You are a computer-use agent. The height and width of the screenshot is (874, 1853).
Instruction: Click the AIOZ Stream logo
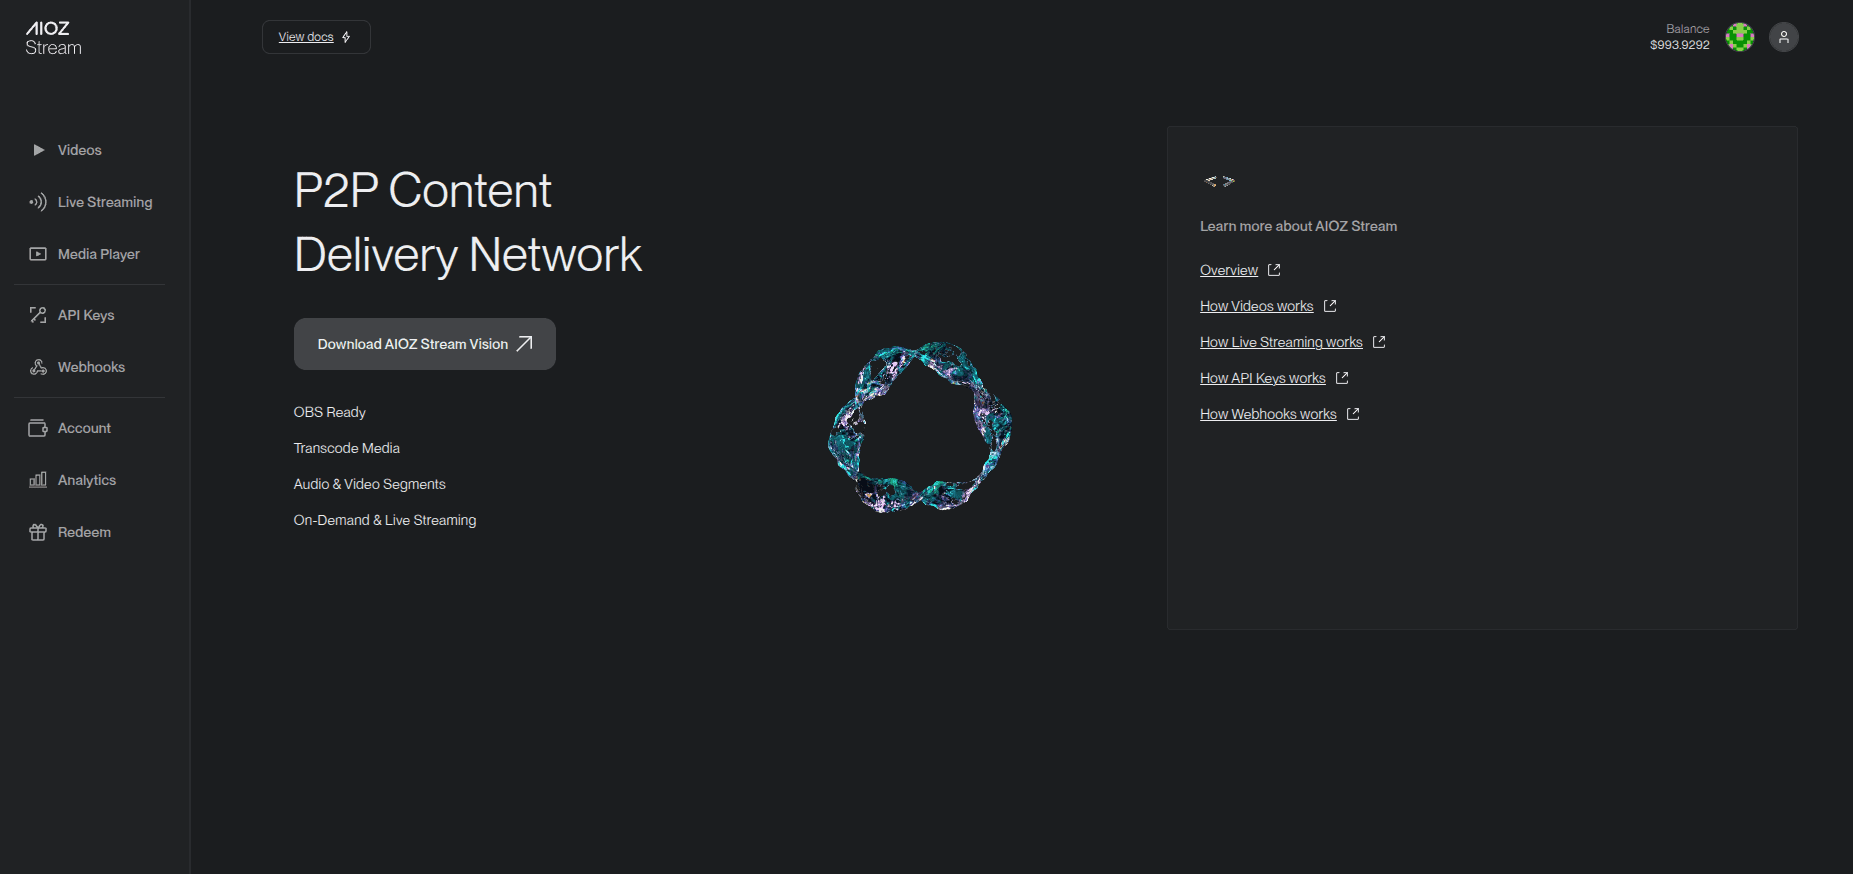pyautogui.click(x=53, y=38)
